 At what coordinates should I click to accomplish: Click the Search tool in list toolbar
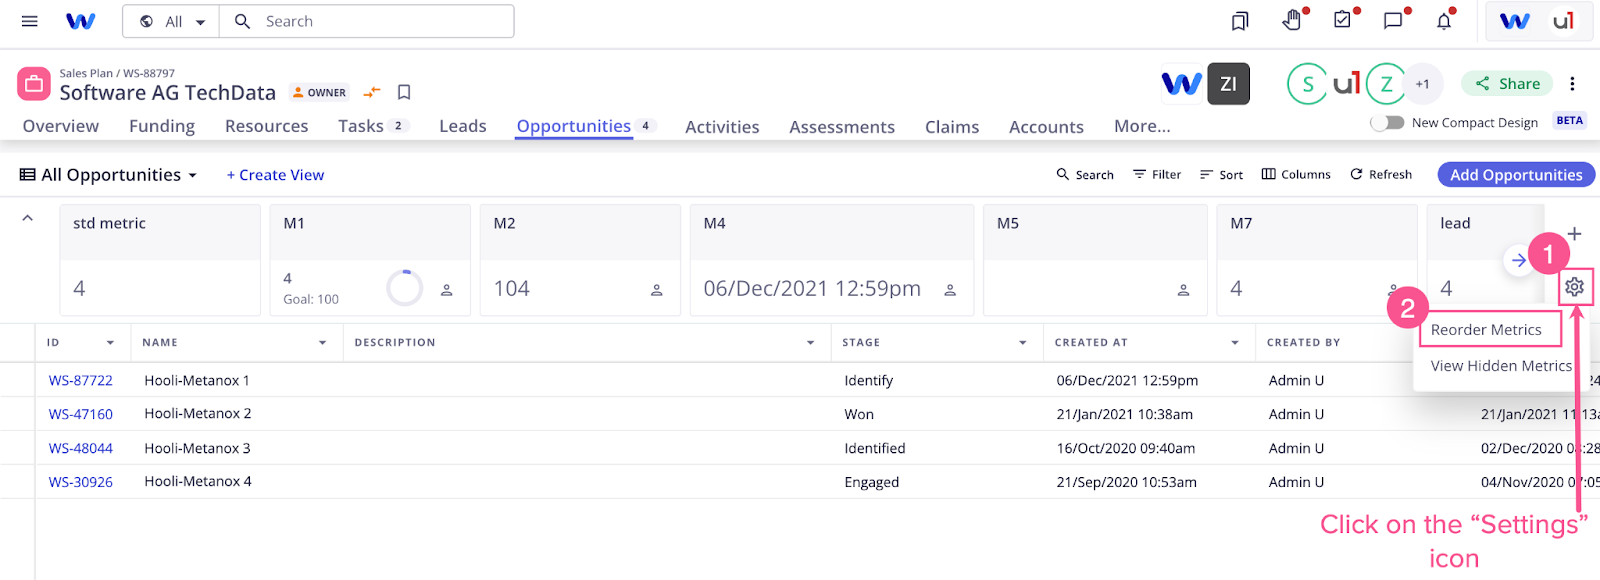1085,174
